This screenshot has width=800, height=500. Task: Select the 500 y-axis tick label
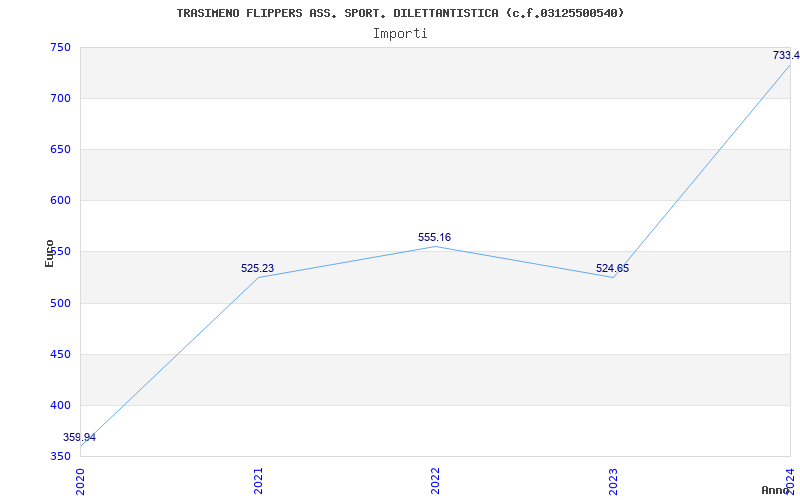(59, 303)
